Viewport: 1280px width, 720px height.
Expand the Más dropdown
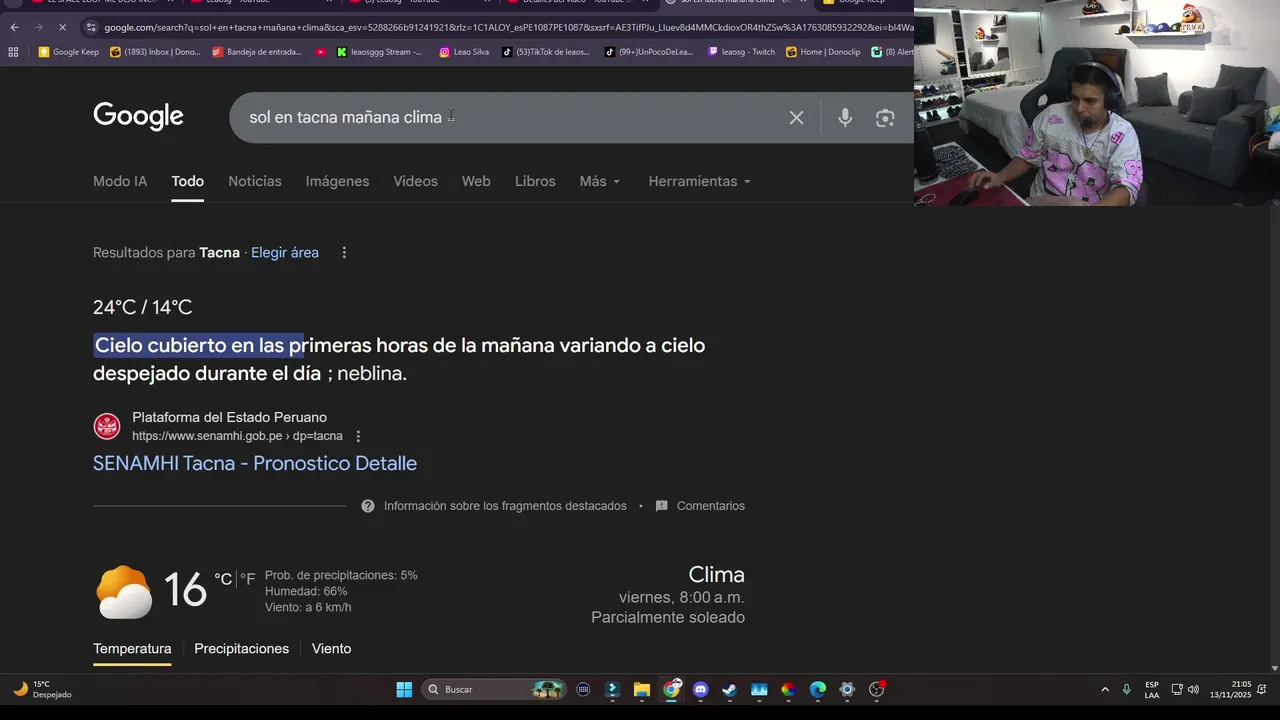[600, 181]
